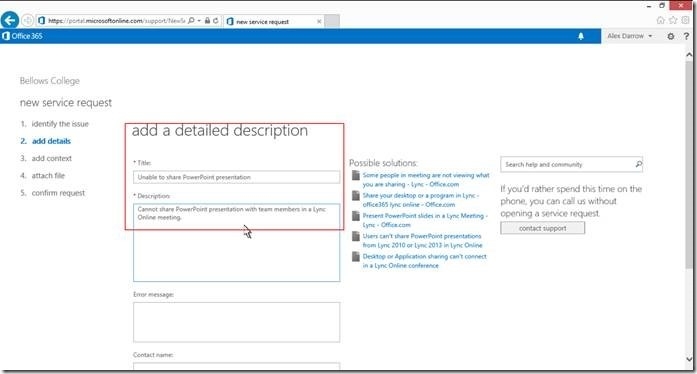The height and width of the screenshot is (374, 697).
Task: Open a new blank browser tab
Action: pos(332,21)
